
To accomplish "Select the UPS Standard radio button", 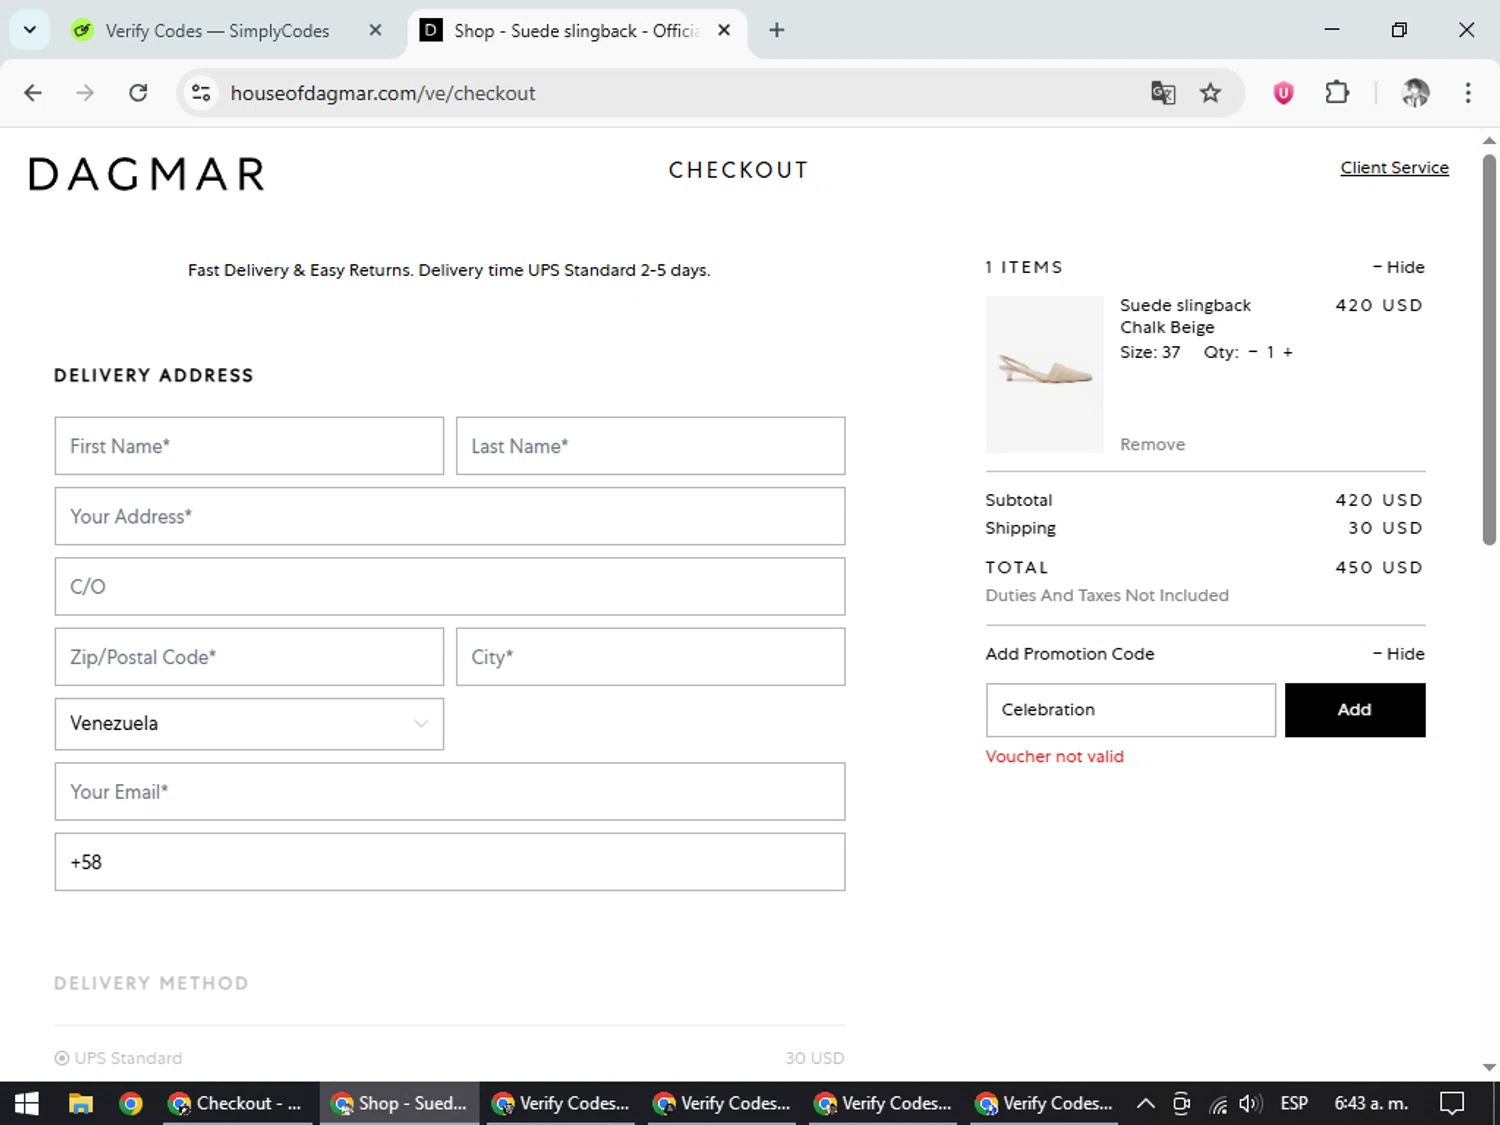I will tap(62, 1058).
